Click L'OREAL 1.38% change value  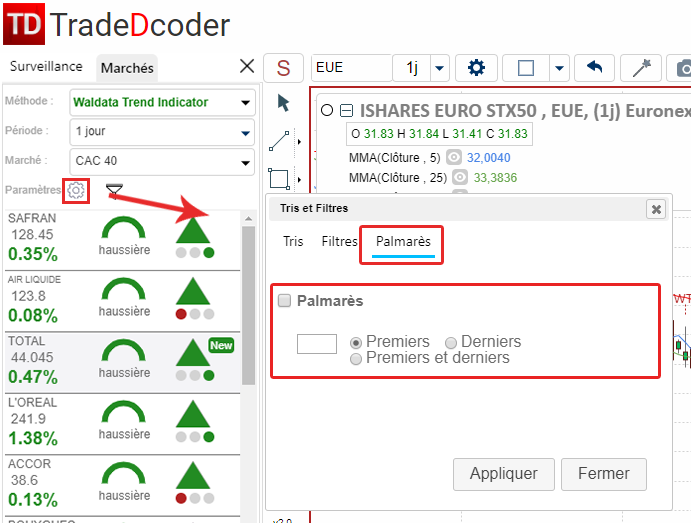(x=33, y=438)
